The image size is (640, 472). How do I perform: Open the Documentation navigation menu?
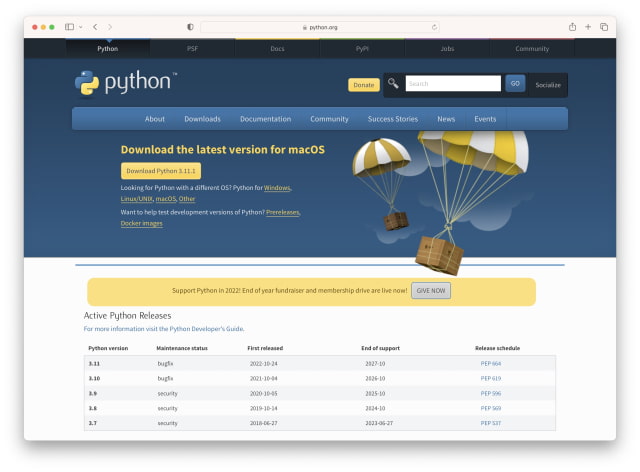265,119
